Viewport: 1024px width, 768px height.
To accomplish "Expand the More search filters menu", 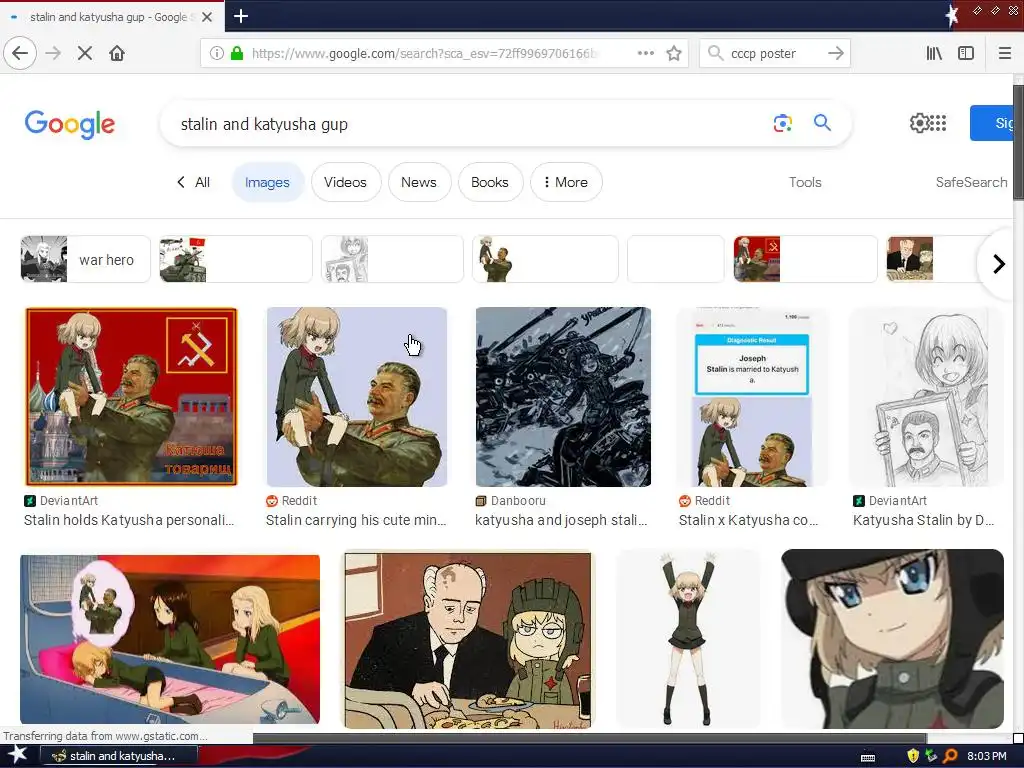I will point(566,182).
